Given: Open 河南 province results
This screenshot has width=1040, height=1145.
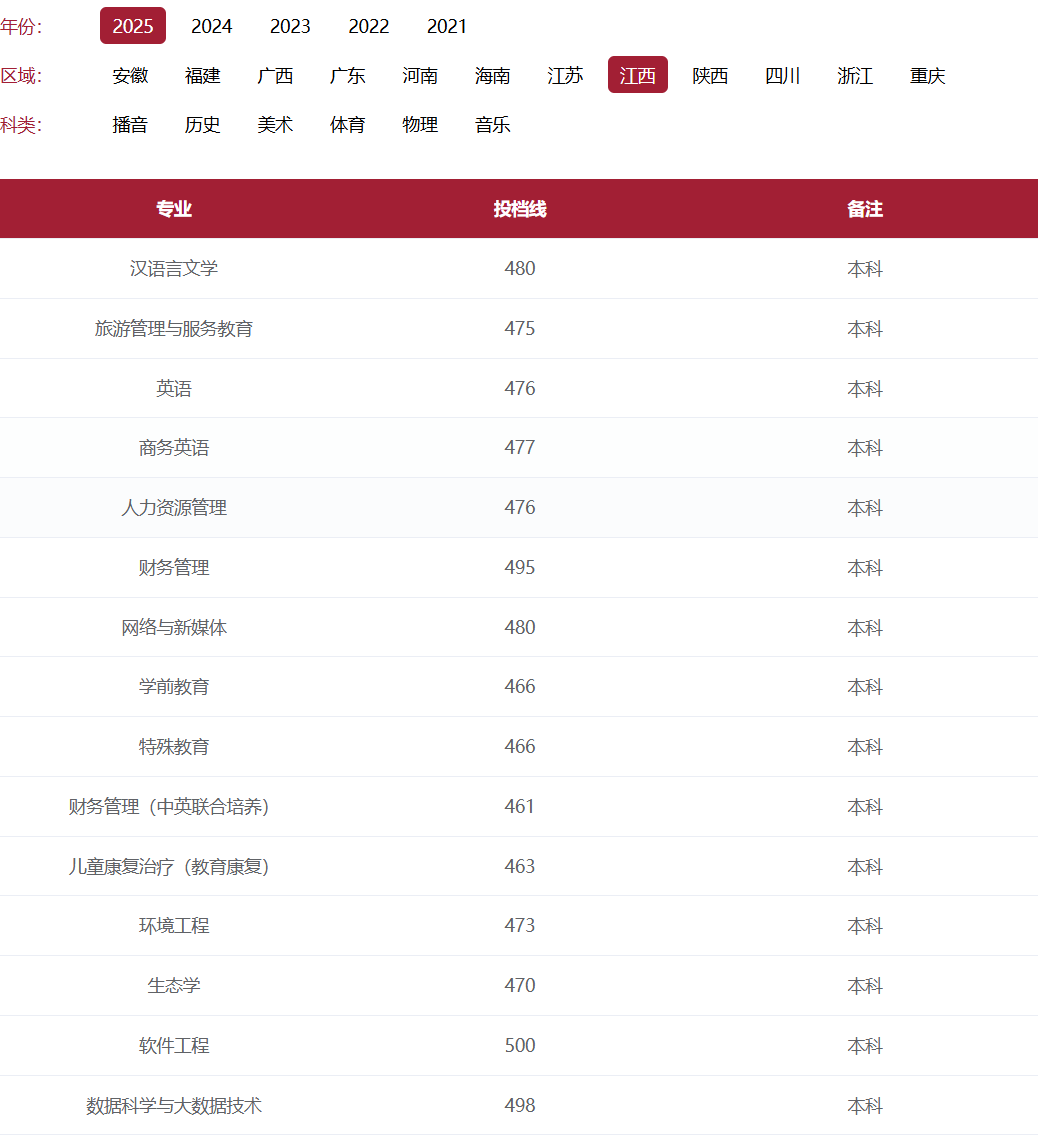Looking at the screenshot, I should [x=419, y=75].
